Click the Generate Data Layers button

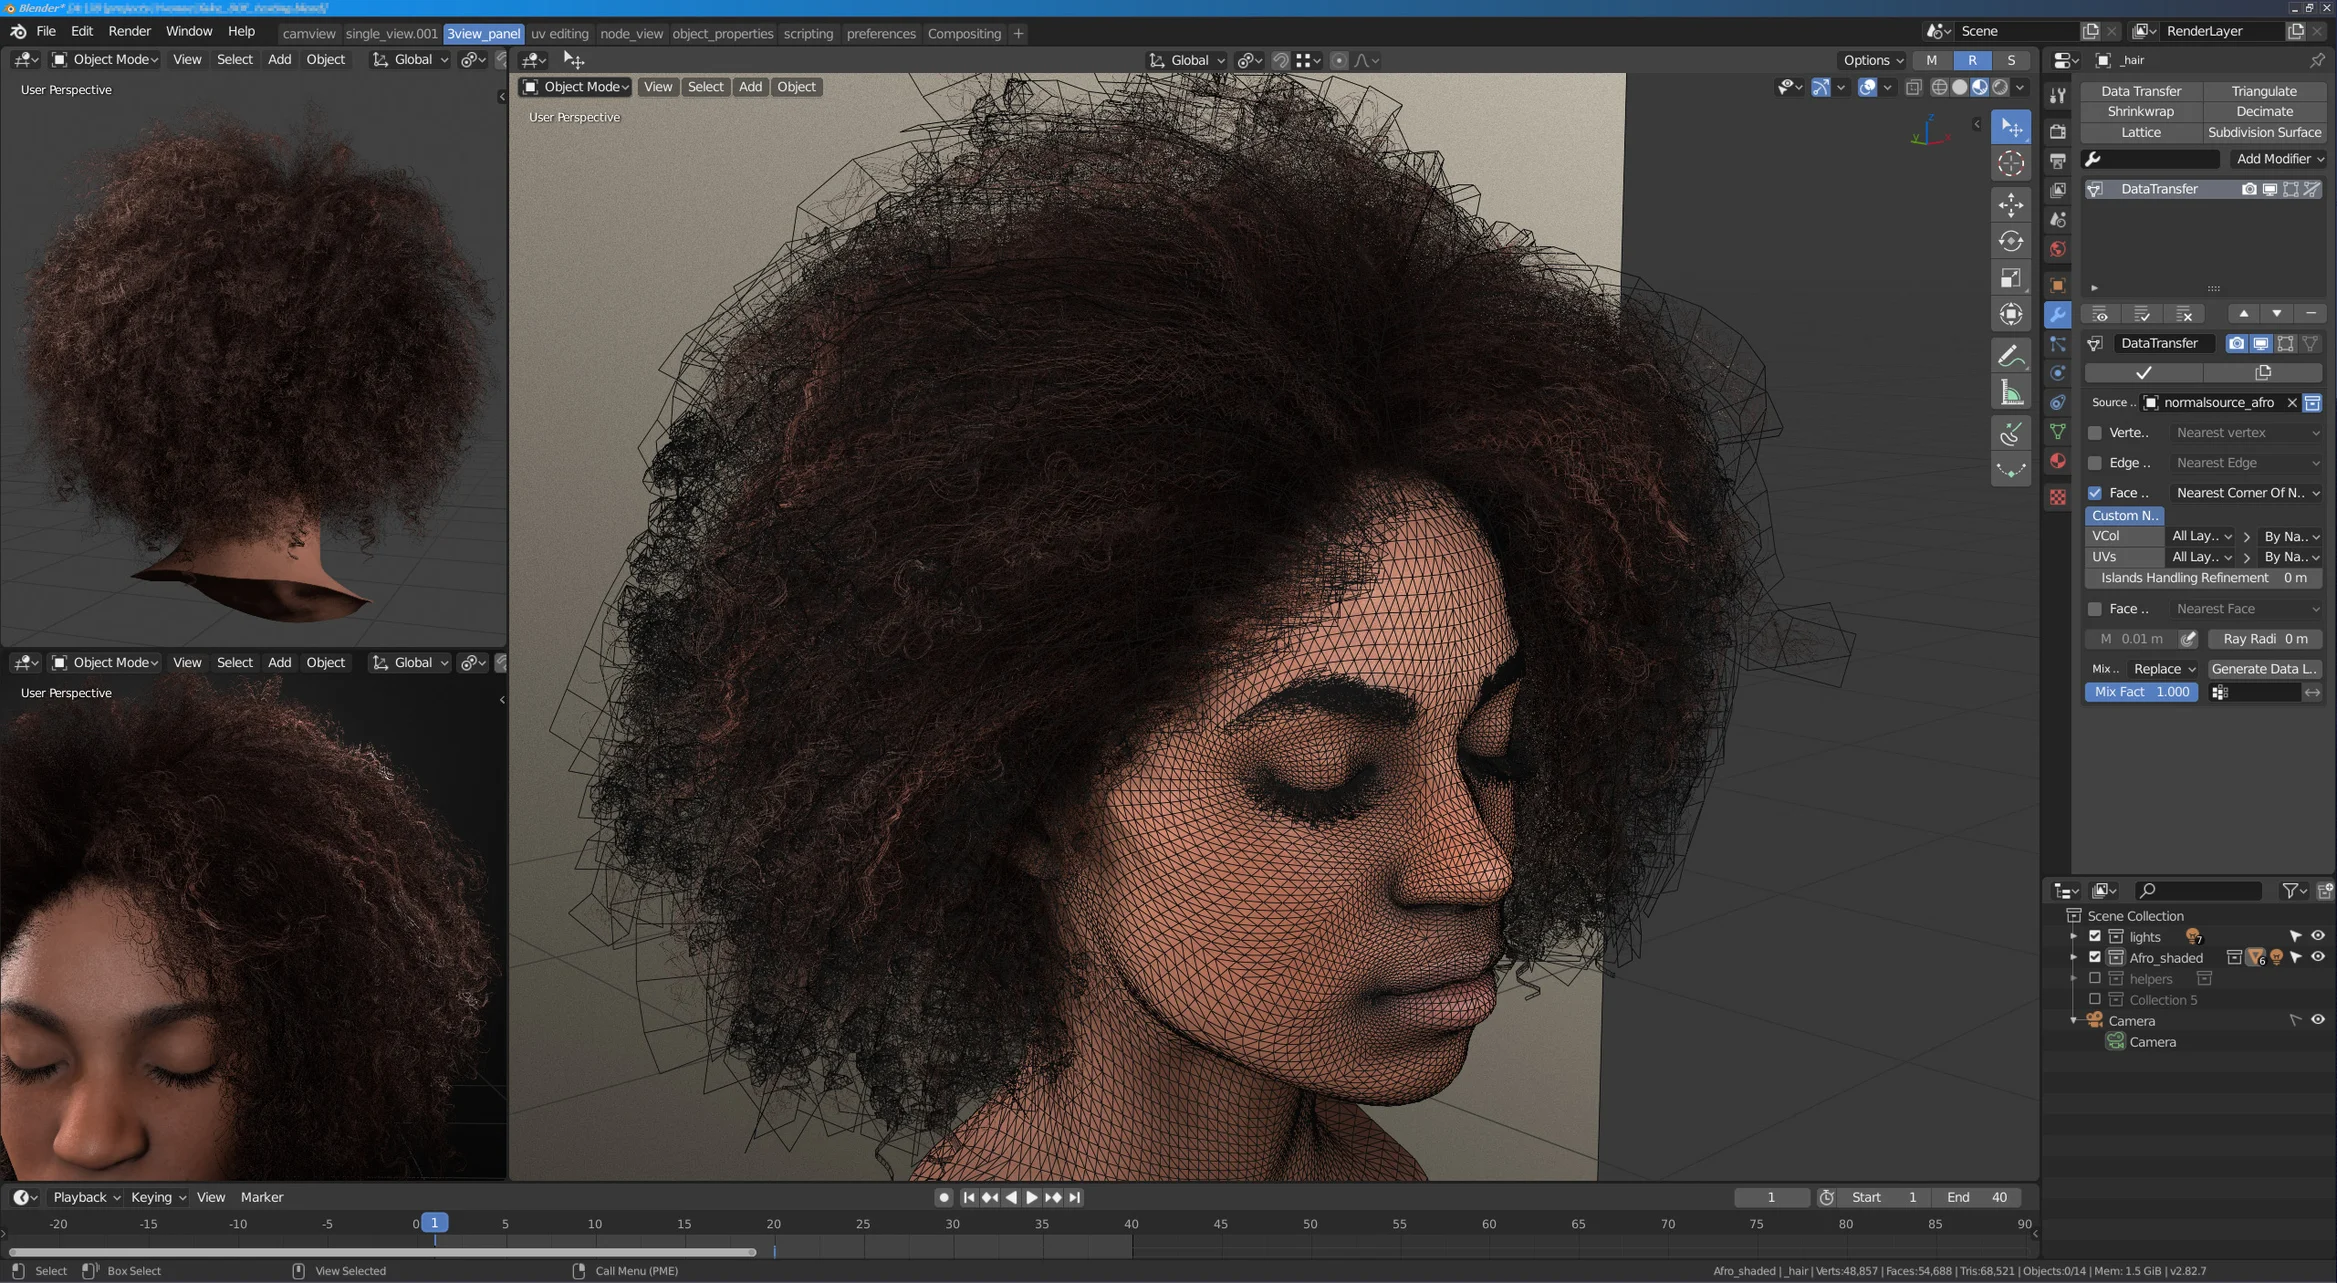click(x=2264, y=669)
